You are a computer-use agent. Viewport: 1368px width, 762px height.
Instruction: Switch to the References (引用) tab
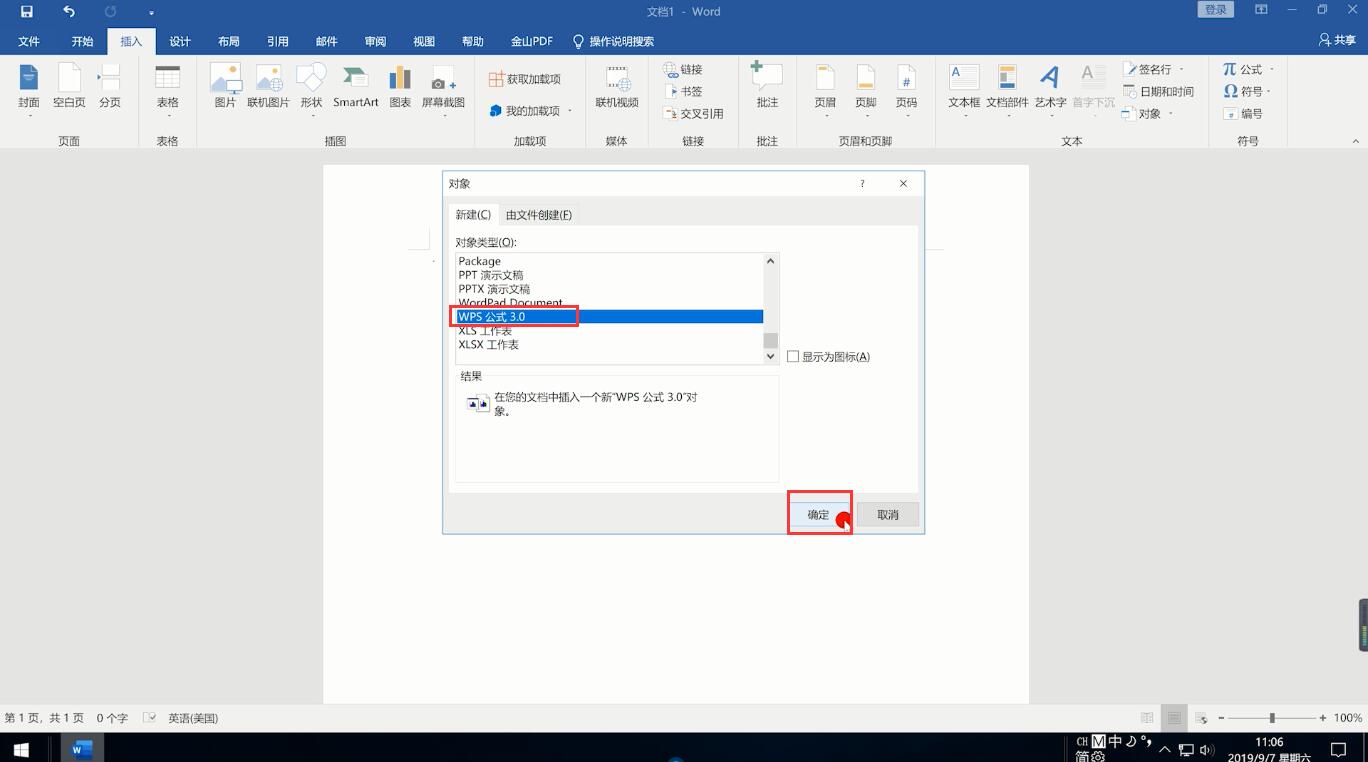(278, 41)
